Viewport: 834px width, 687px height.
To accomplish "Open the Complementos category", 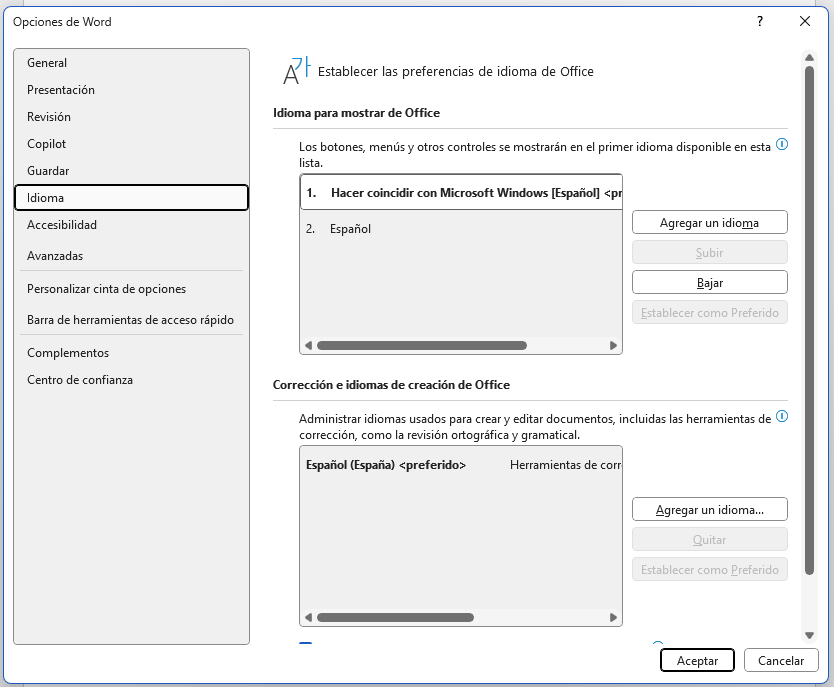I will [x=131, y=353].
